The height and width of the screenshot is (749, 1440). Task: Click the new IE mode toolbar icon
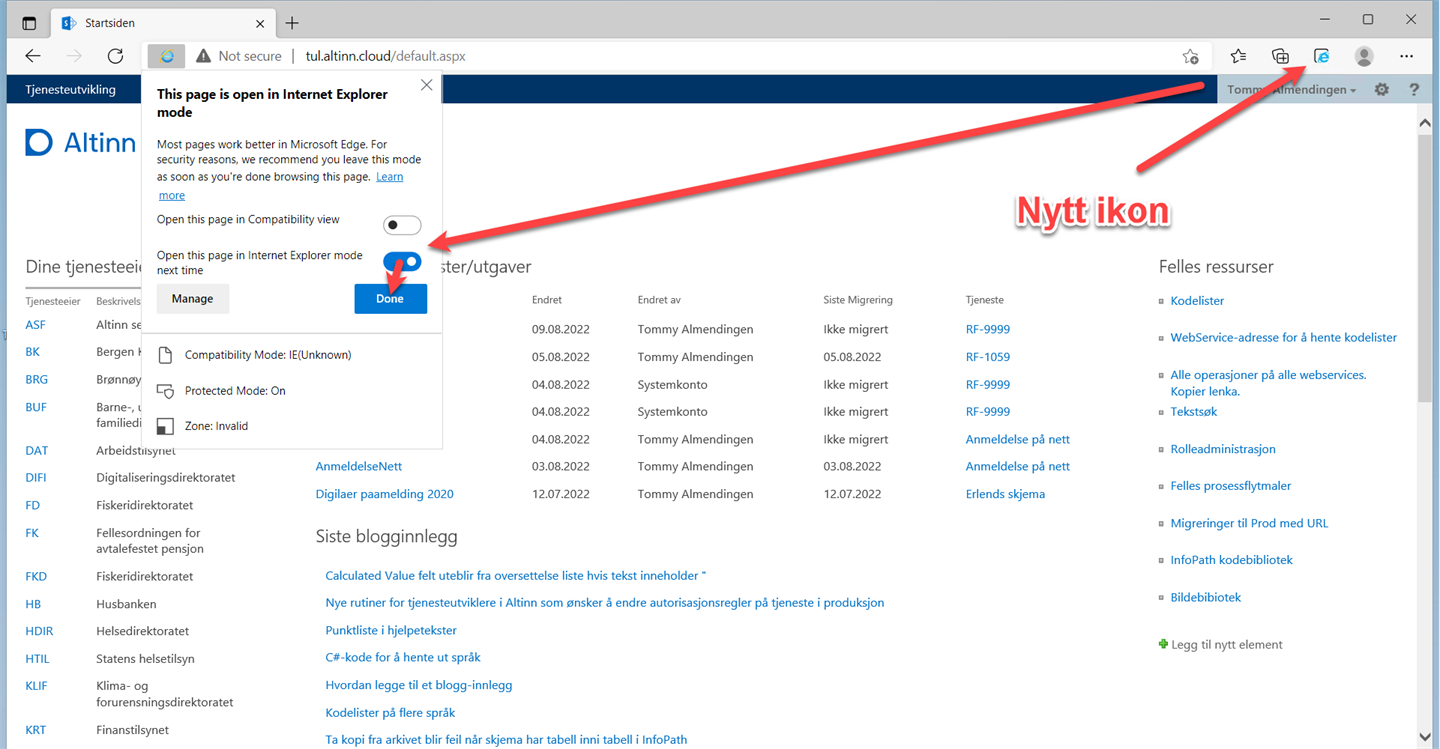click(x=1321, y=56)
